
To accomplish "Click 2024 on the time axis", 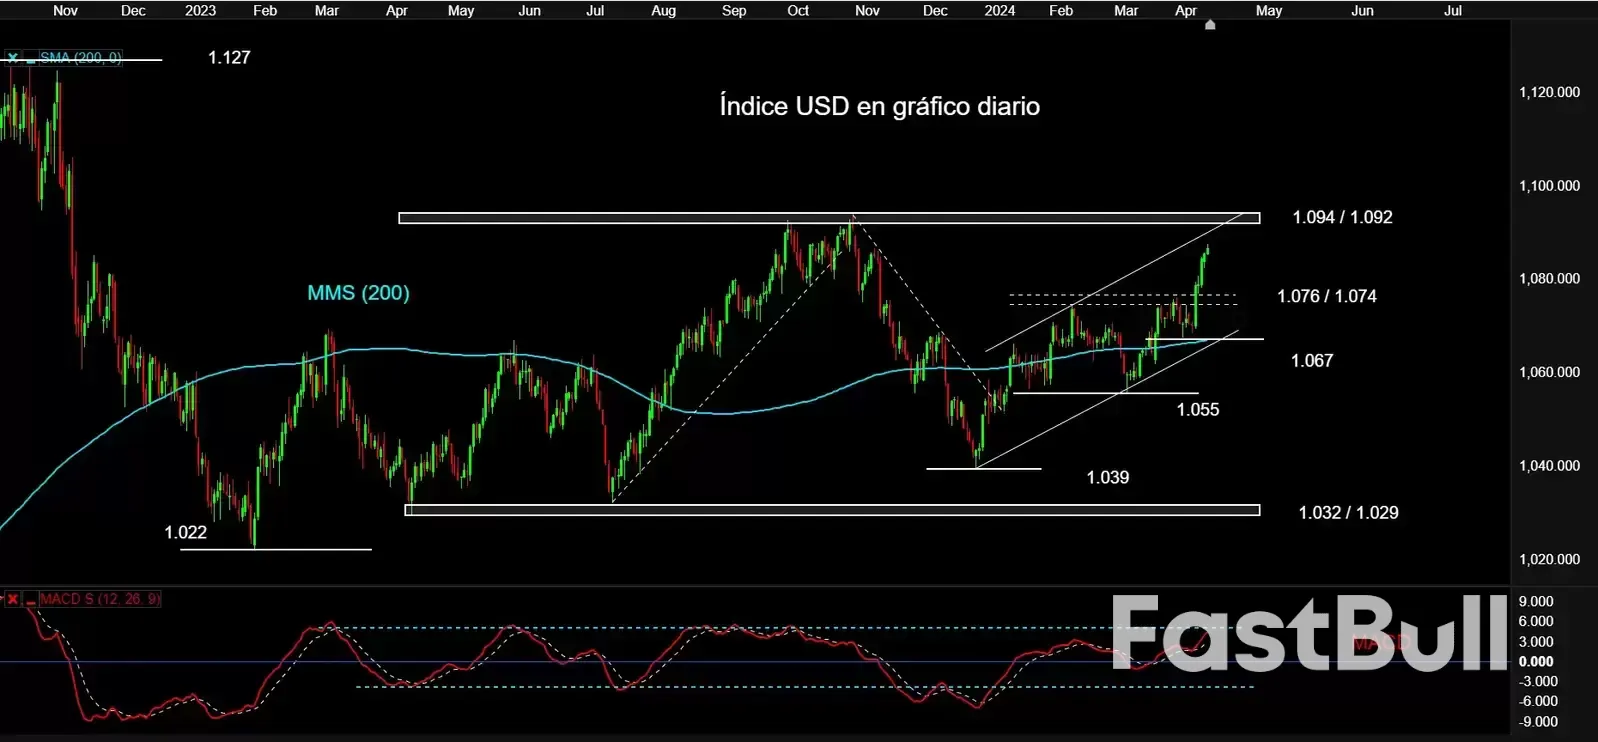I will [x=999, y=10].
